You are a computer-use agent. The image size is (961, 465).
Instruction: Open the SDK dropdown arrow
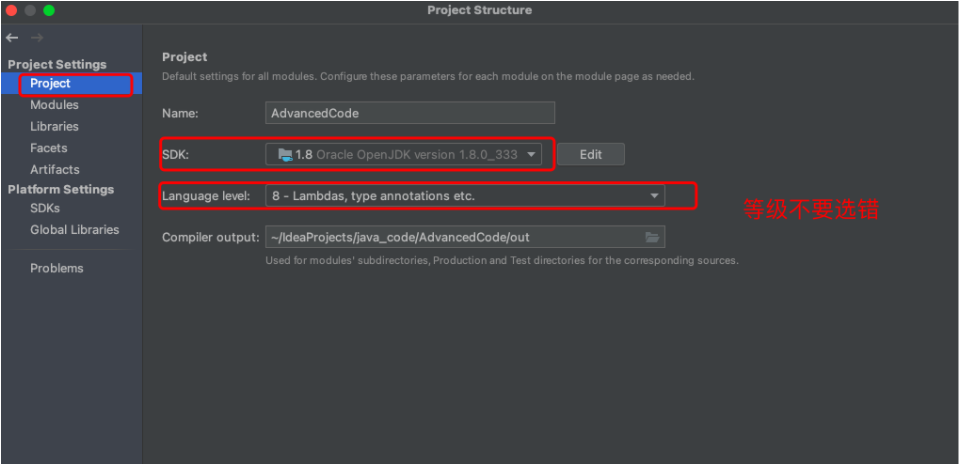[531, 154]
